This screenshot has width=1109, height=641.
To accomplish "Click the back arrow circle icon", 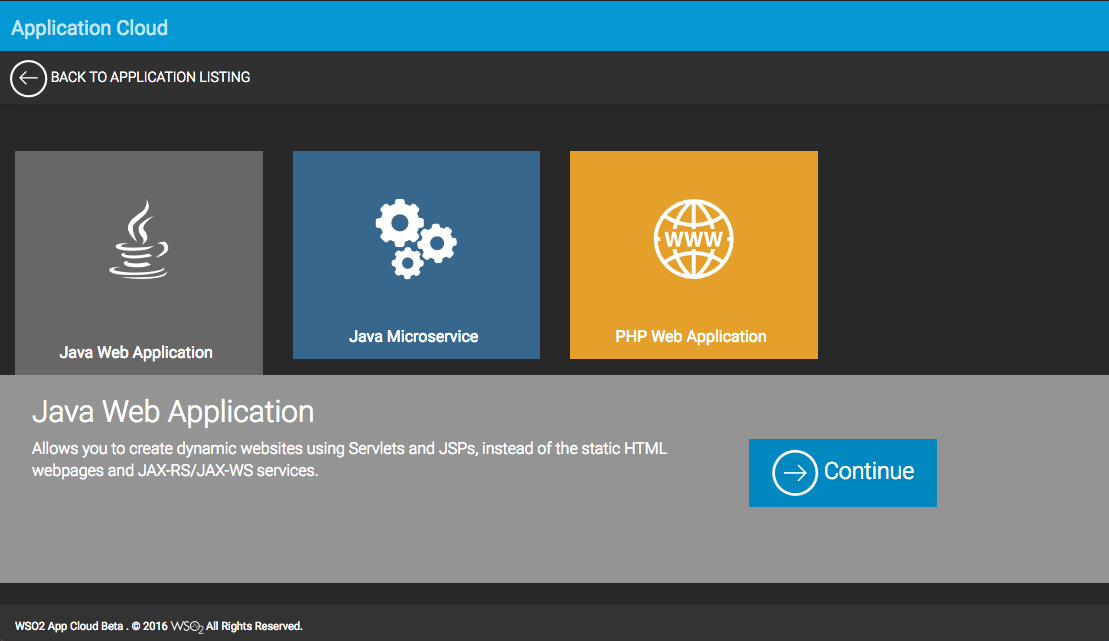I will [x=28, y=78].
